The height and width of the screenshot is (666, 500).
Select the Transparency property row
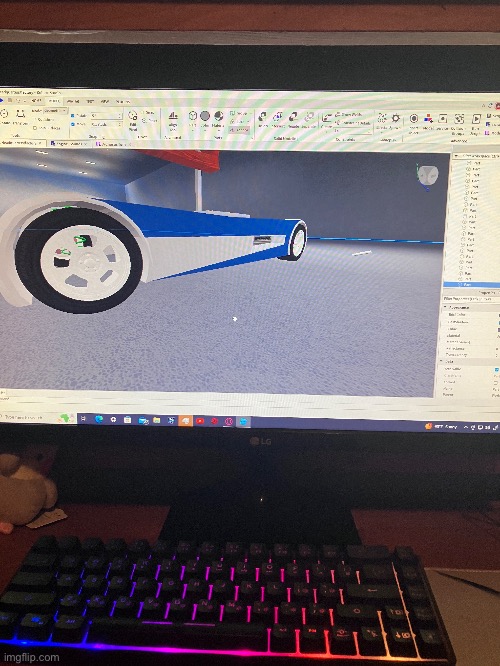tap(469, 355)
